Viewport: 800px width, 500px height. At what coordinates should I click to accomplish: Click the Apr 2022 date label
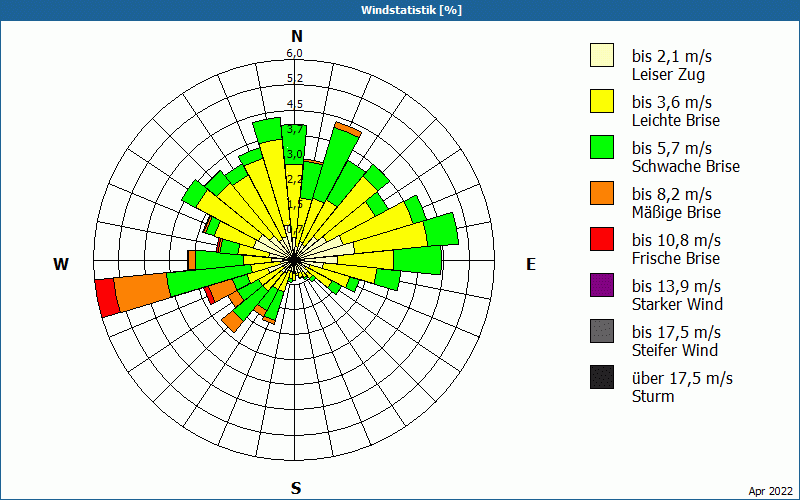tap(770, 491)
